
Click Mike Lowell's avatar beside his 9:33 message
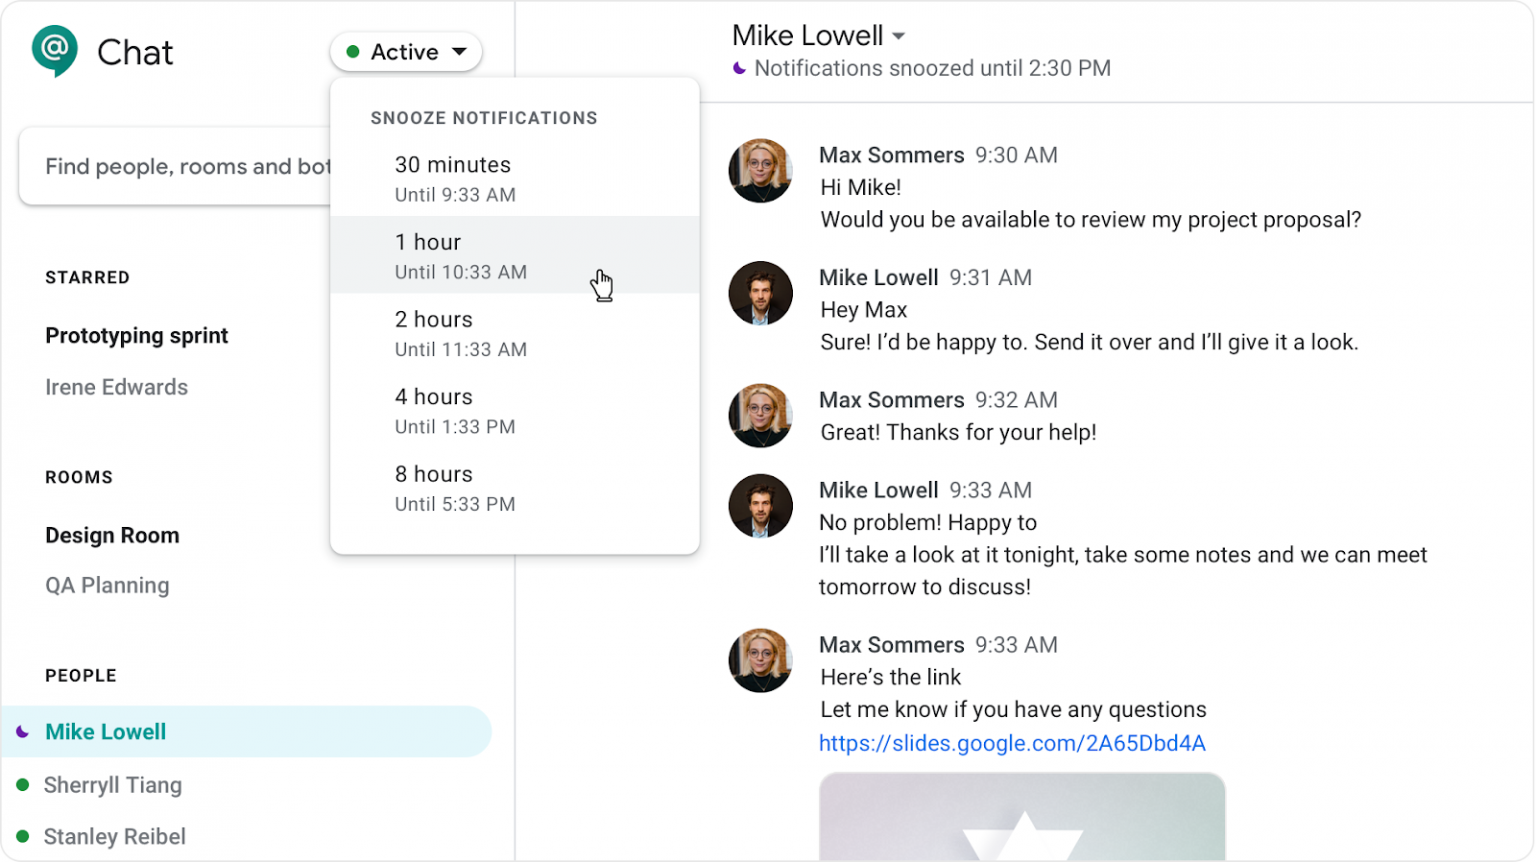click(x=760, y=505)
